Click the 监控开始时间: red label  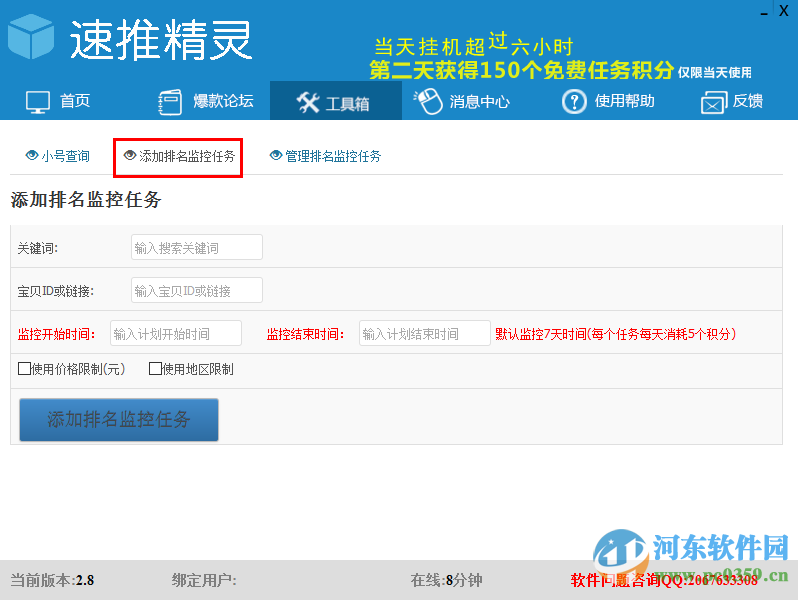56,334
